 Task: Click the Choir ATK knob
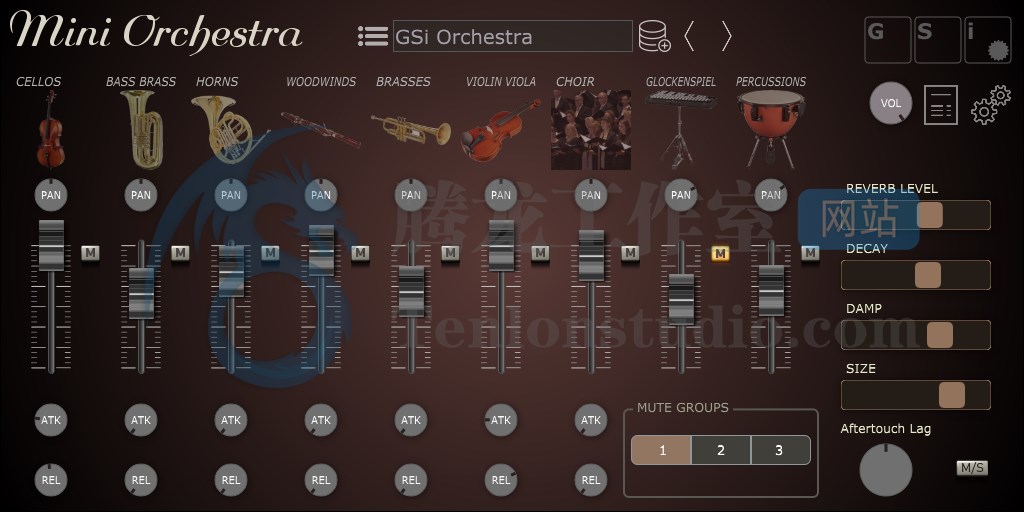591,420
